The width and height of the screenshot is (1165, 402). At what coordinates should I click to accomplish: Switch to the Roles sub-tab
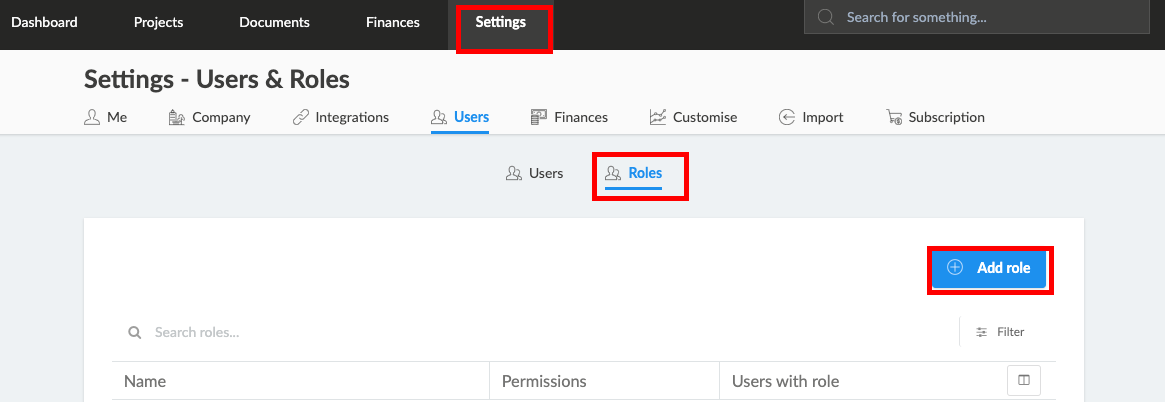point(634,173)
